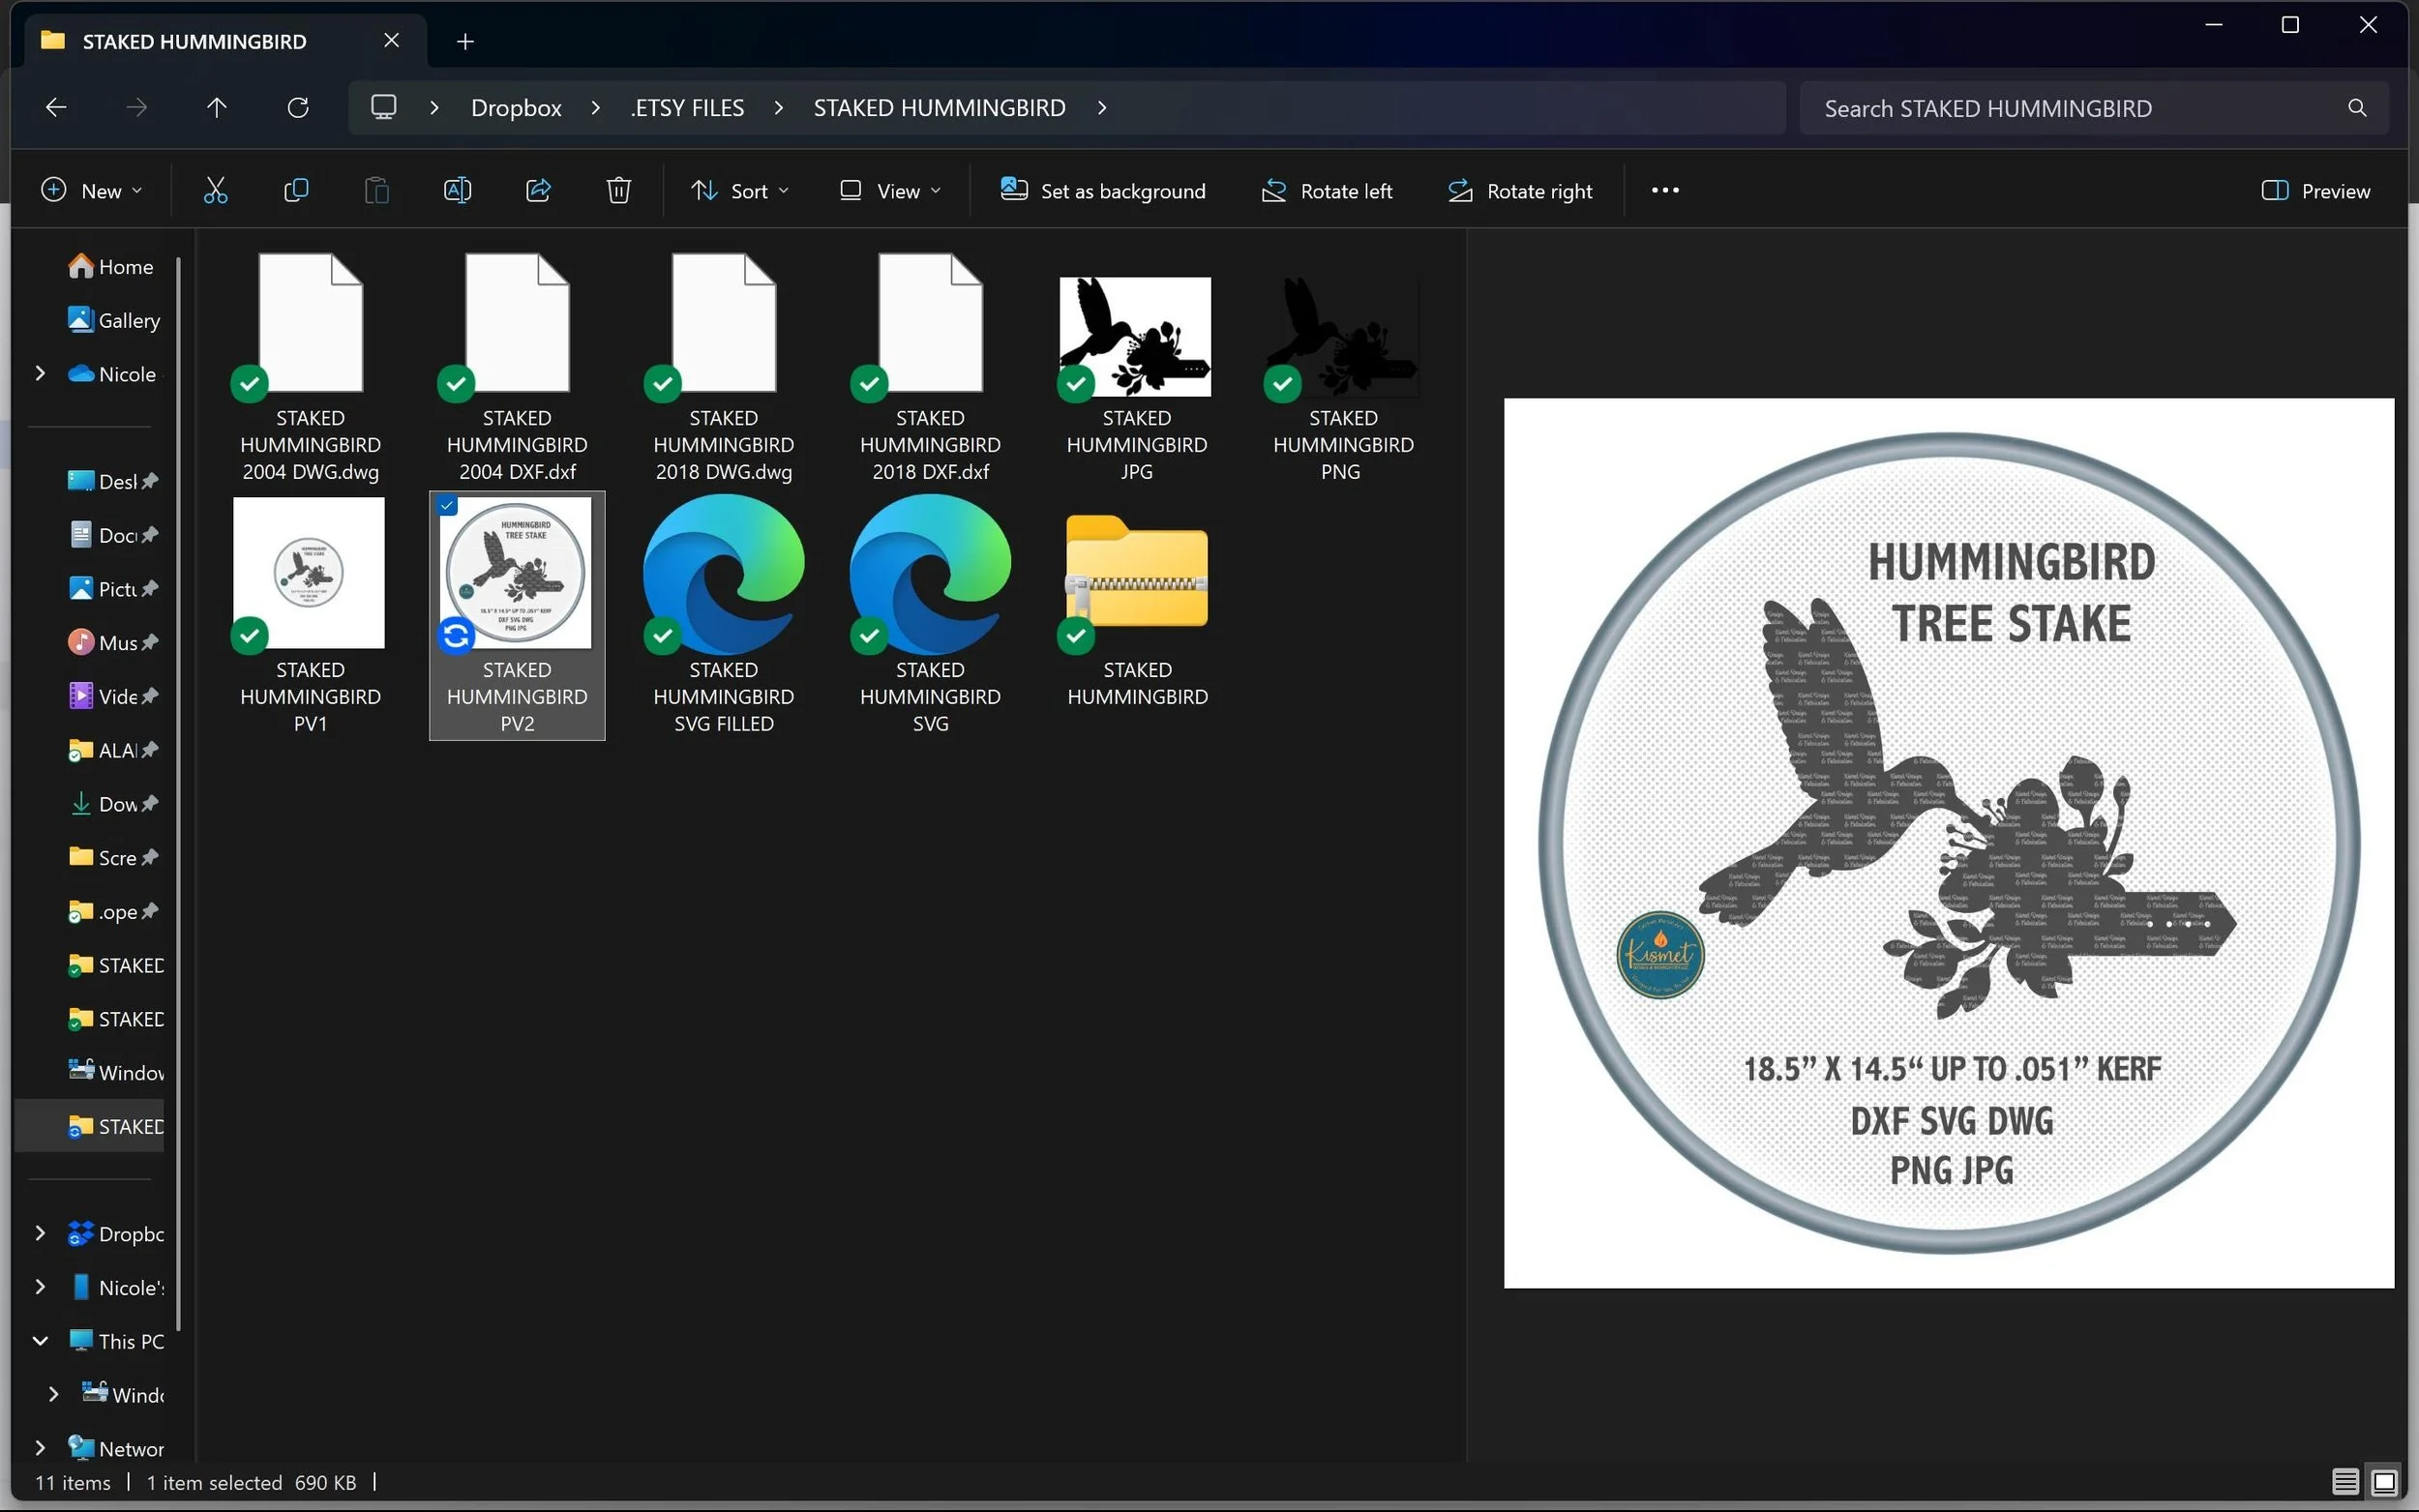This screenshot has height=1512, width=2419.
Task: Click the Rename icon
Action: click(457, 190)
